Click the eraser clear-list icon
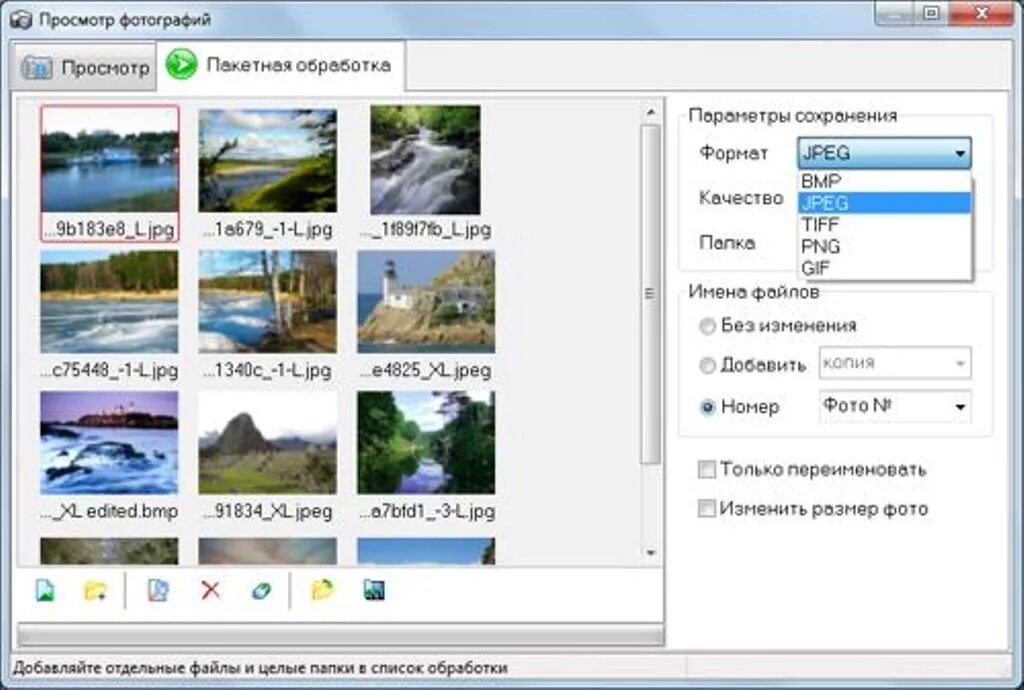Viewport: 1024px width, 690px height. click(261, 591)
